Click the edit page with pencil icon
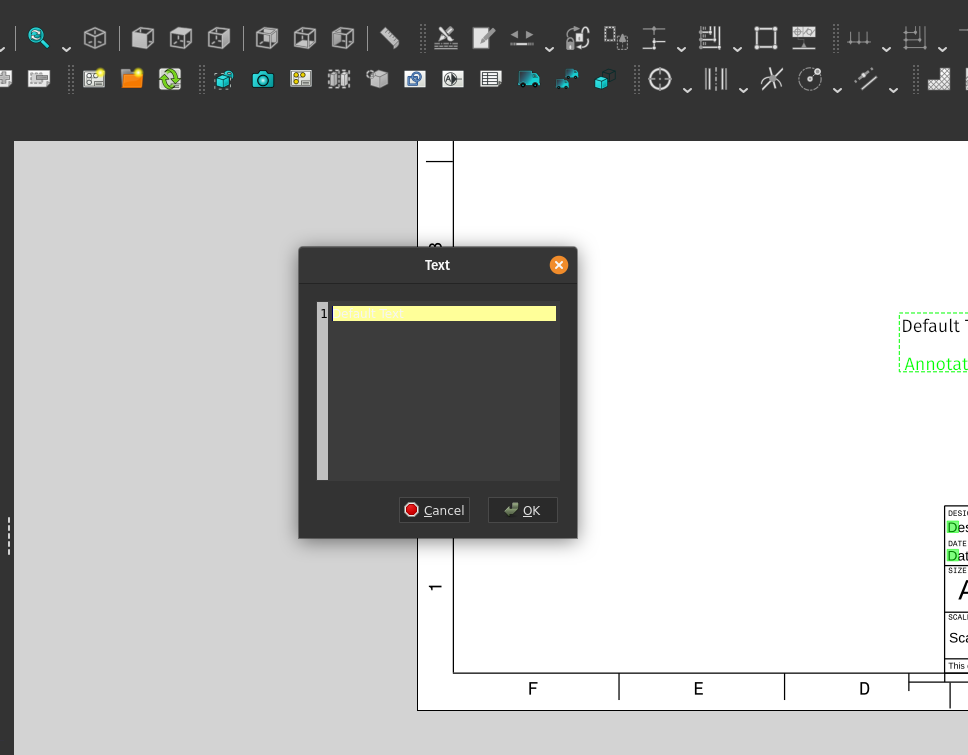The image size is (968, 755). coord(481,36)
